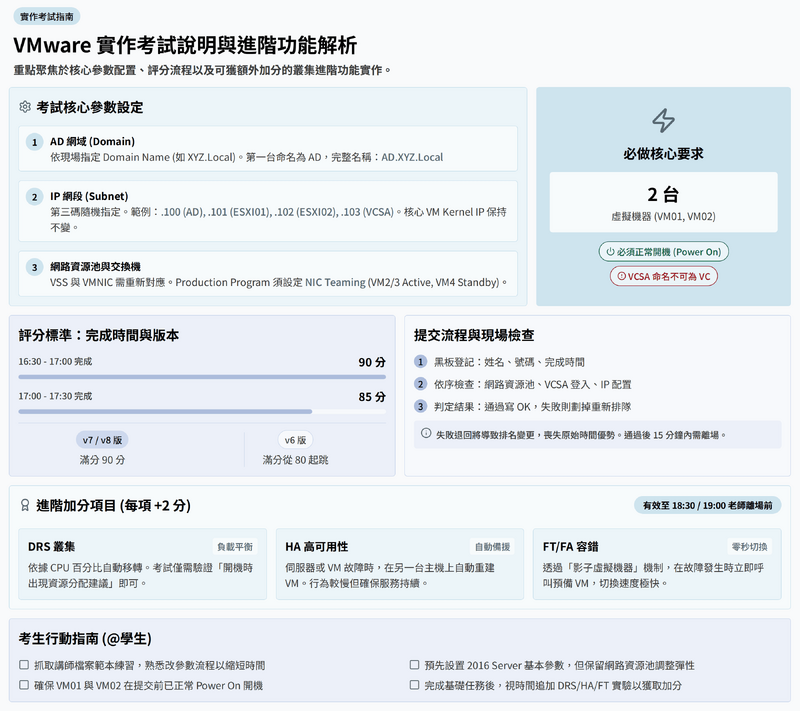Click the lightning bolt icon above 必做核心要求
Viewport: 800px width, 711px height.
tap(663, 121)
